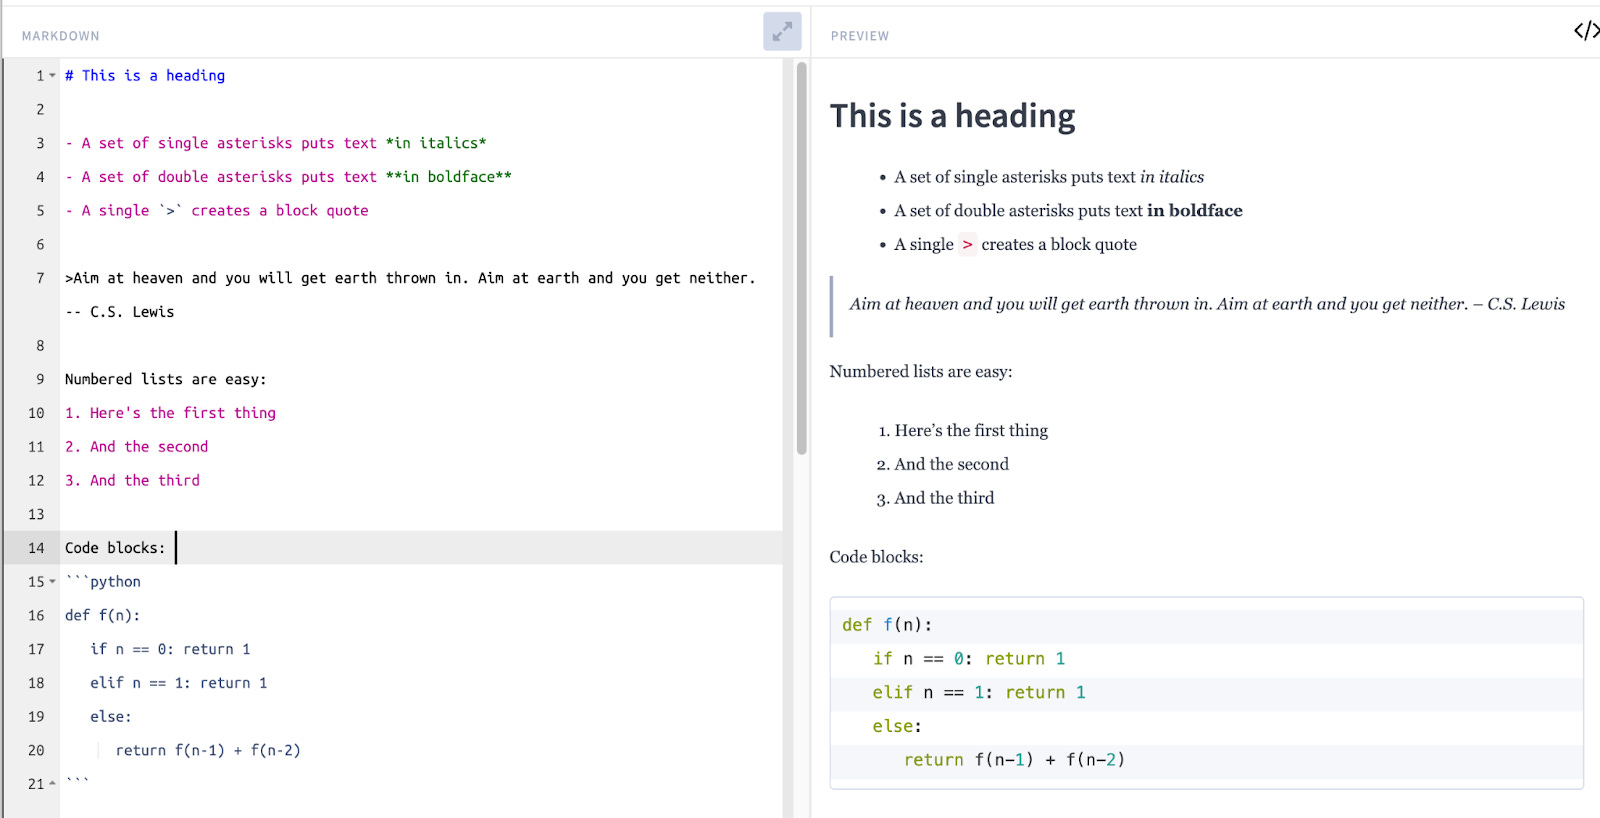Click the editor vertical scrollbar thumb
Viewport: 1600px width, 818px height.
click(x=801, y=258)
